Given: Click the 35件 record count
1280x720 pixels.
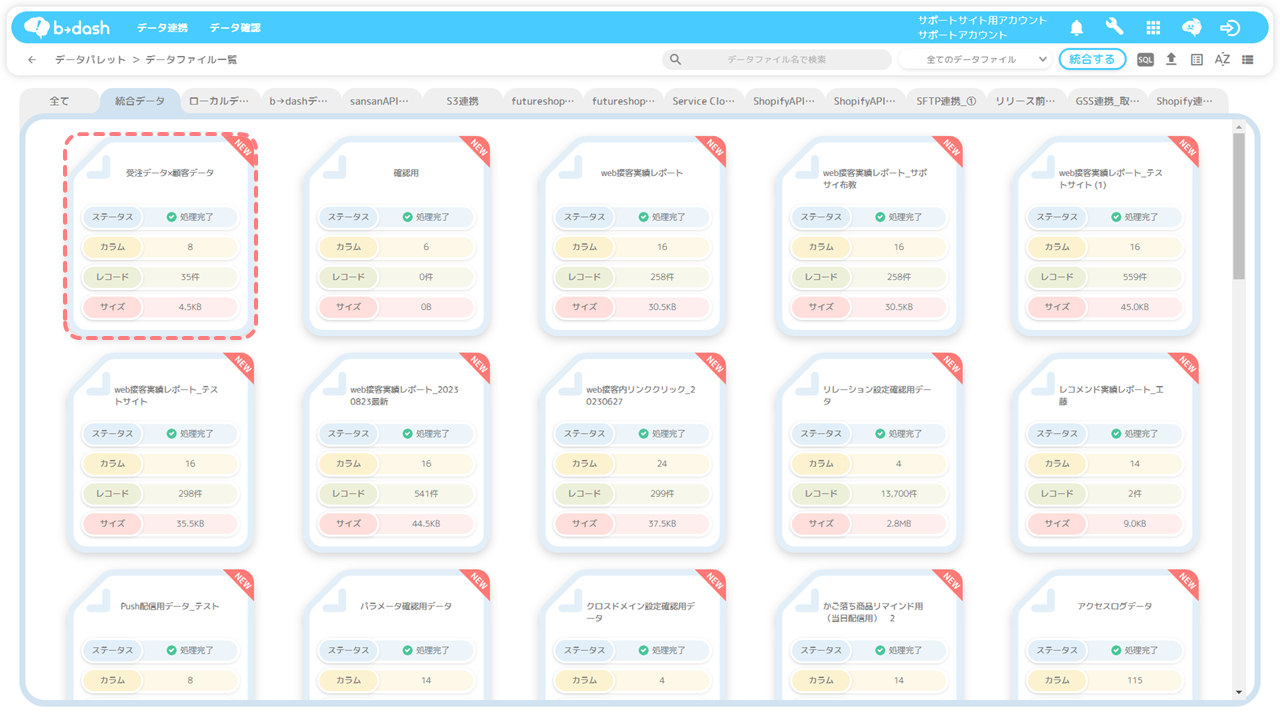Looking at the screenshot, I should point(190,277).
